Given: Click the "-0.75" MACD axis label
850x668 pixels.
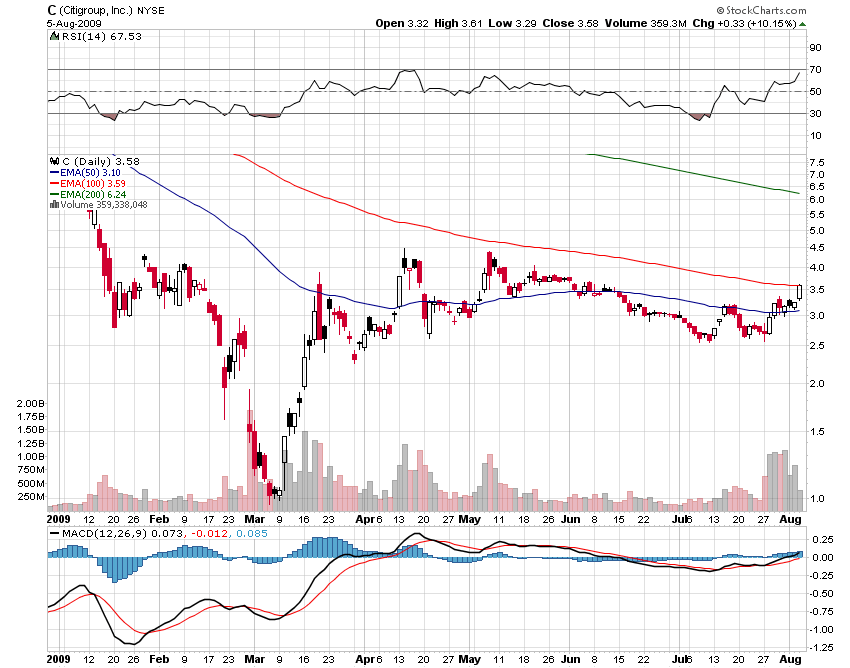Looking at the screenshot, I should [821, 612].
